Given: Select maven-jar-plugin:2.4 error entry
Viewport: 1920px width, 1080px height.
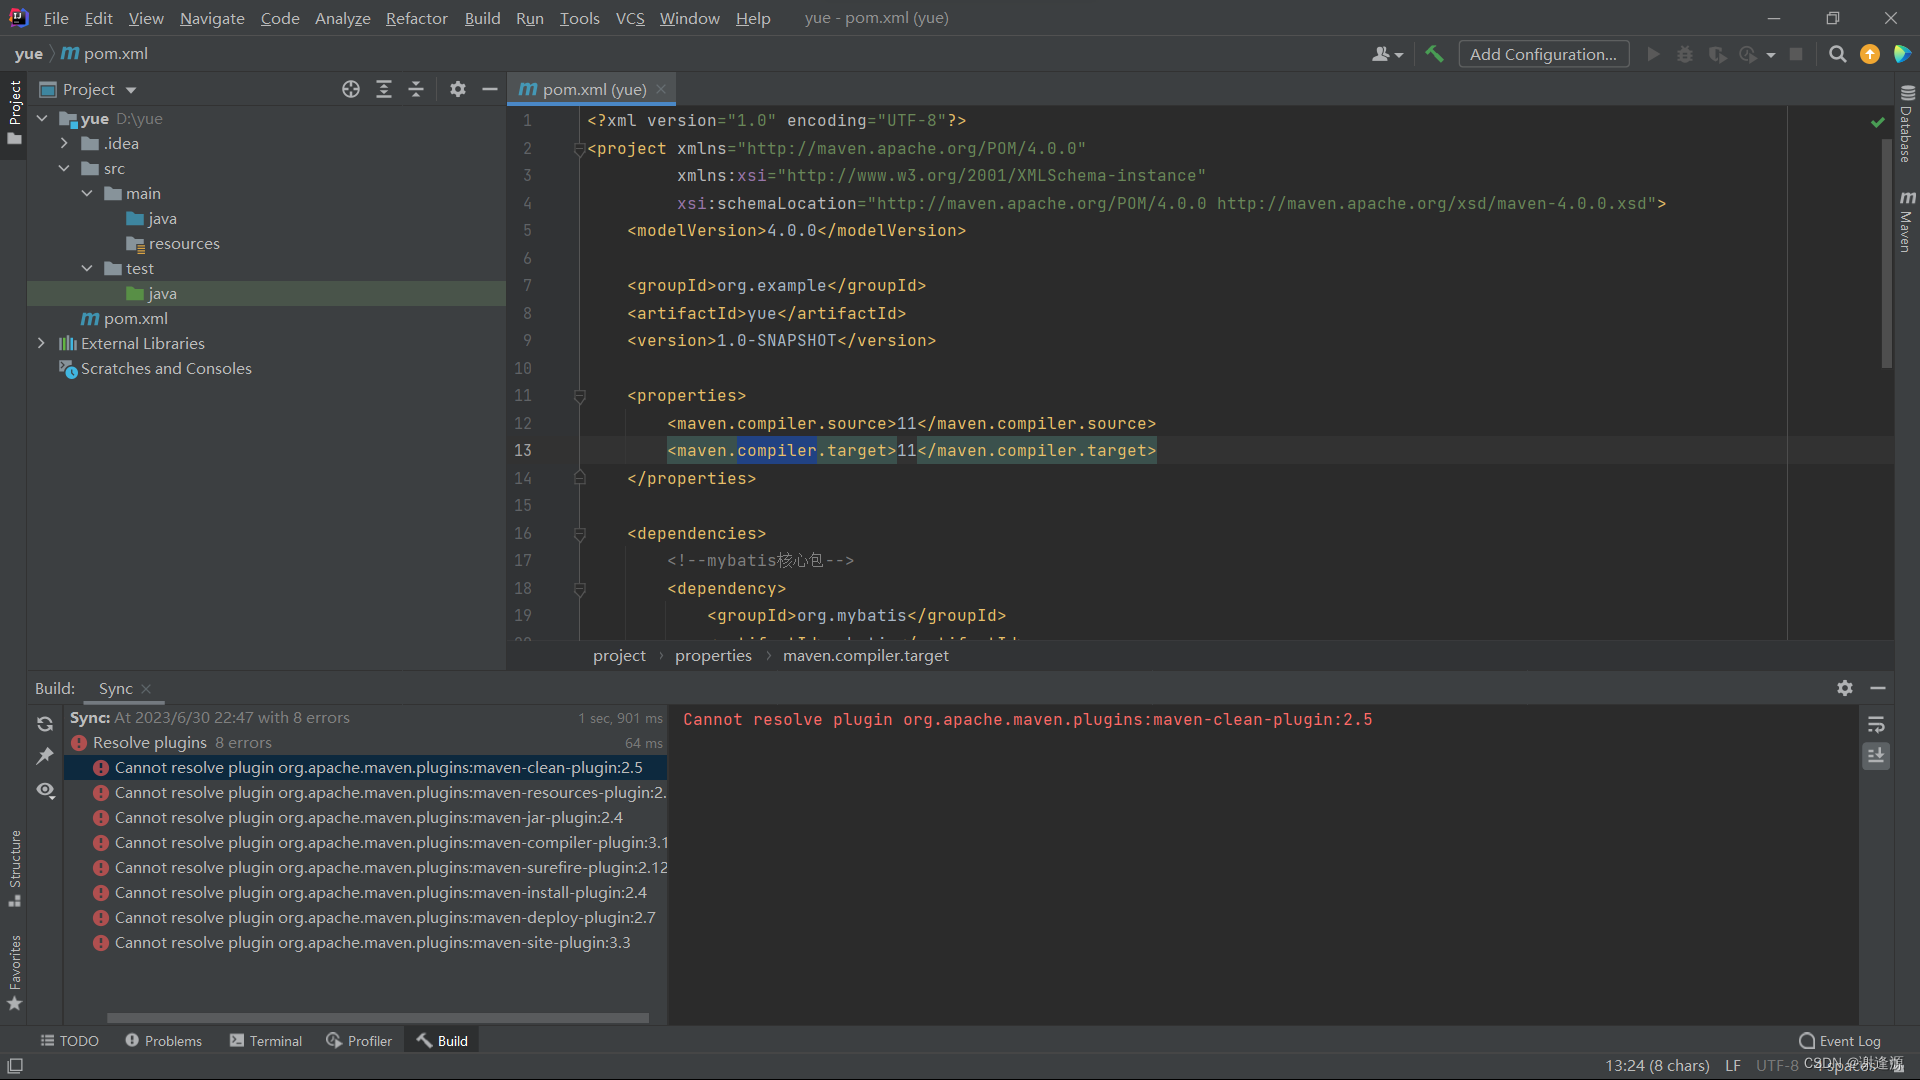Looking at the screenshot, I should pyautogui.click(x=368, y=818).
